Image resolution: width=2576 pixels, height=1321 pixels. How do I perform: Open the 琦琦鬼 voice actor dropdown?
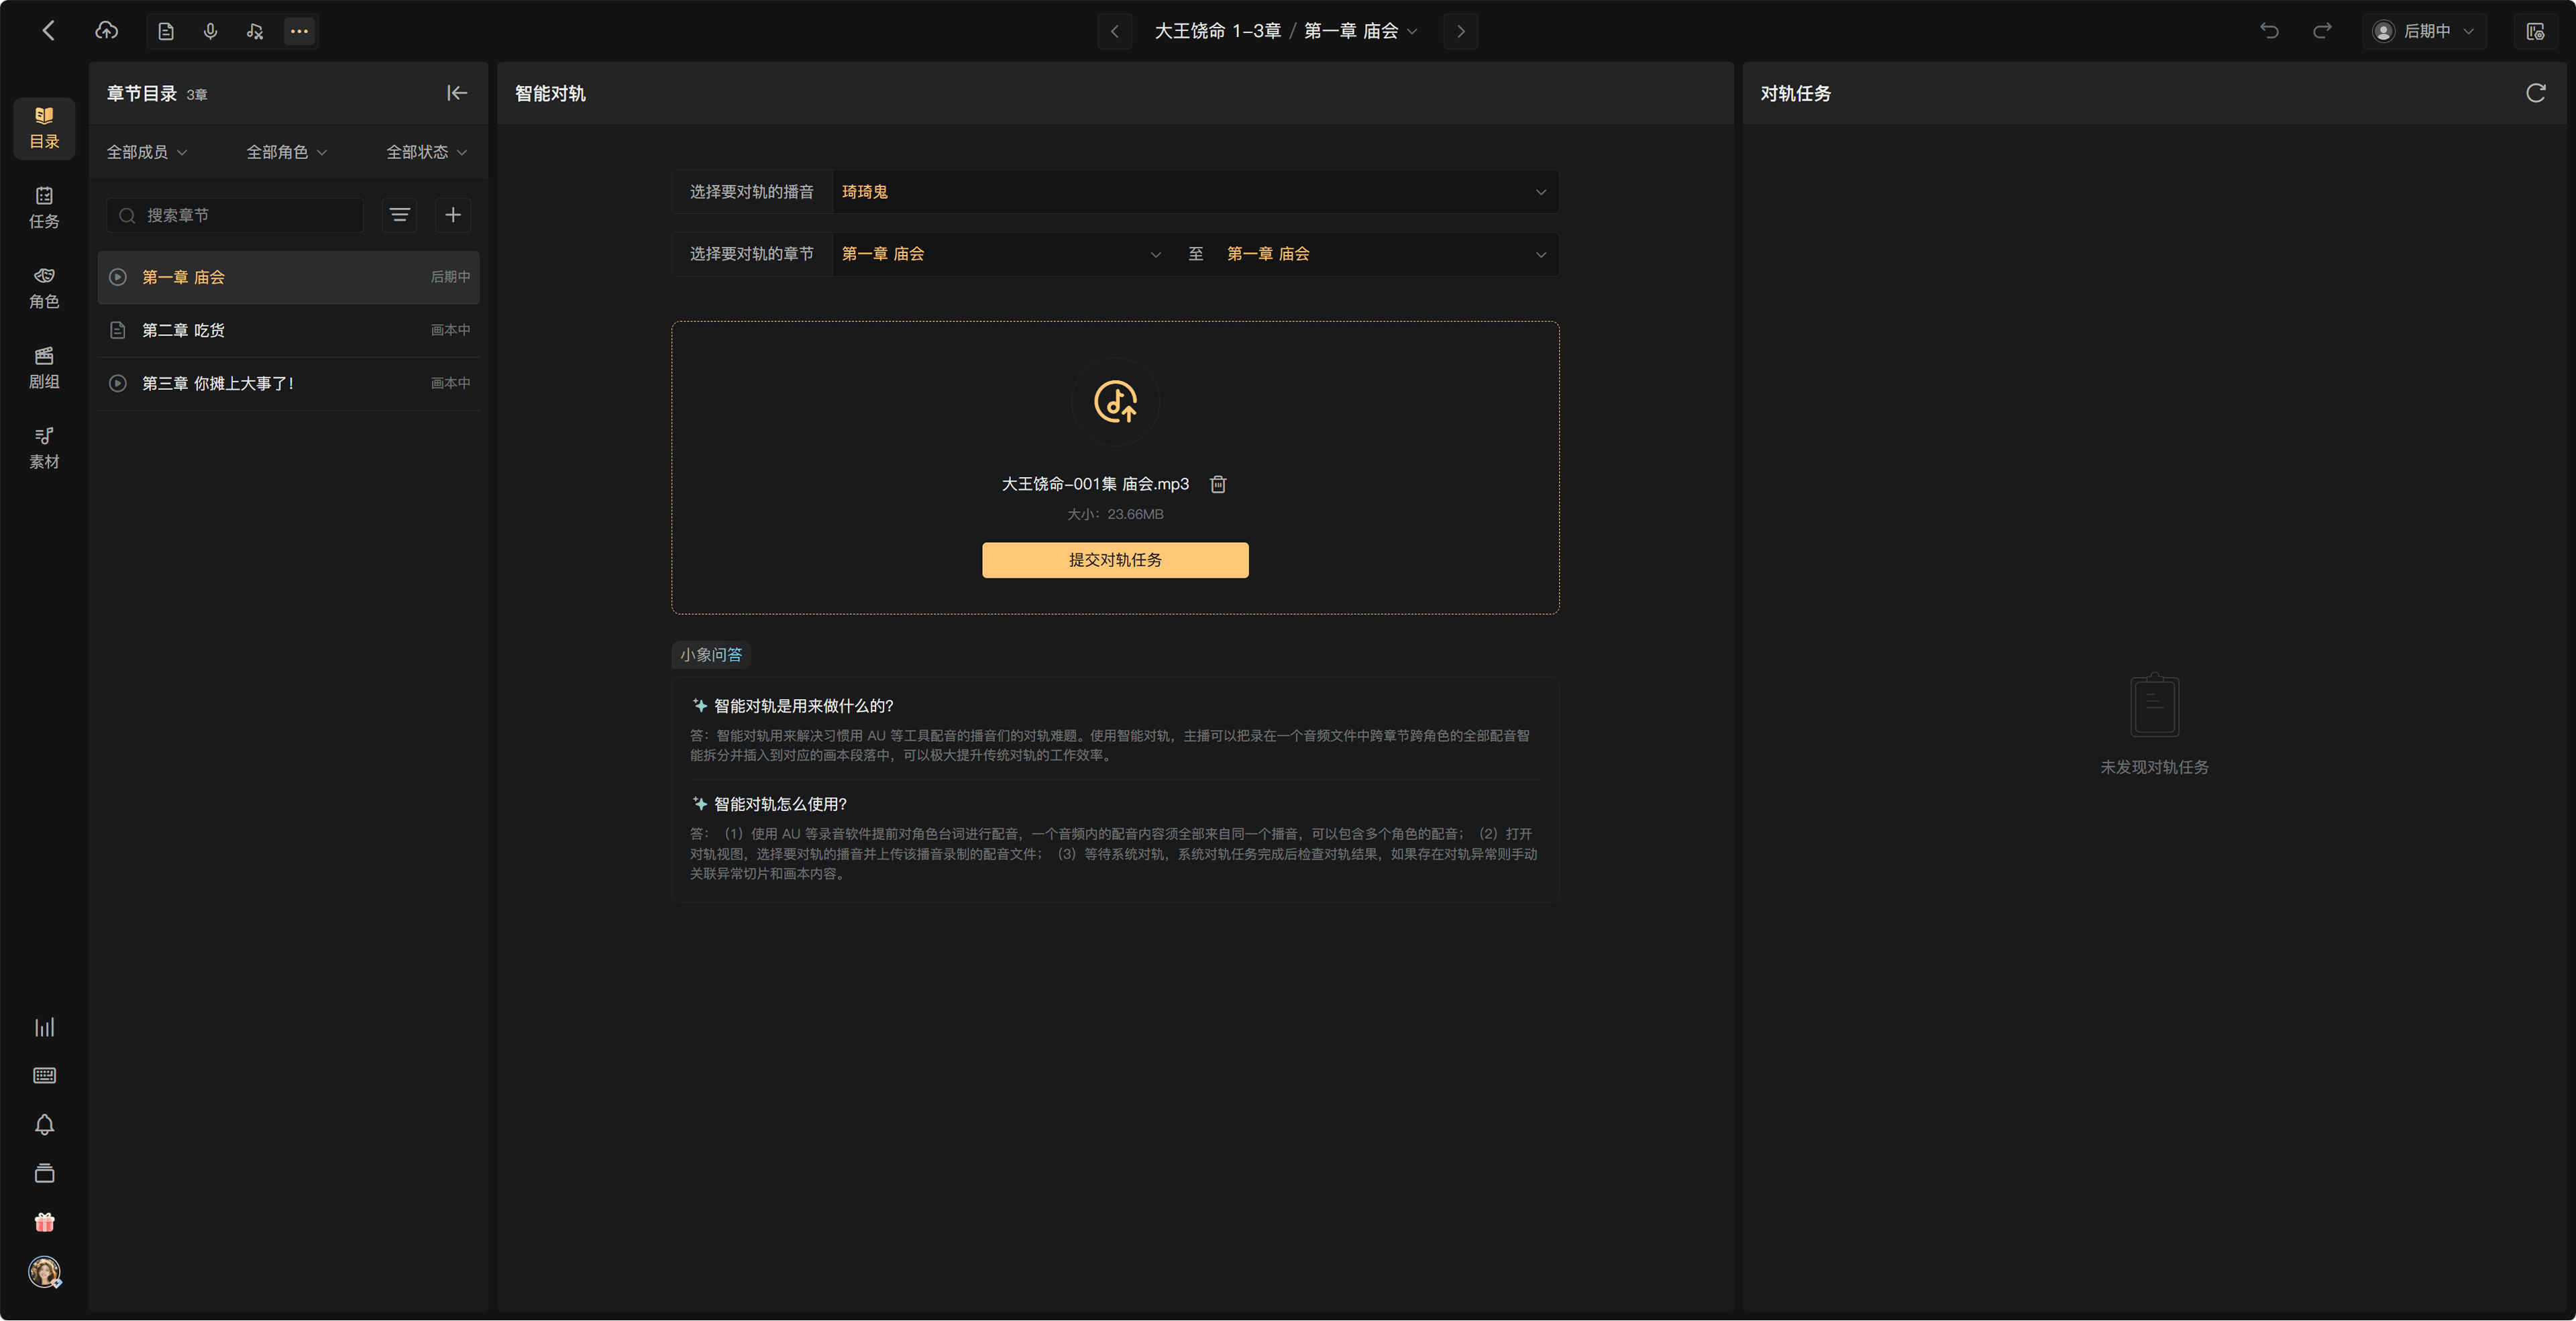point(1195,192)
